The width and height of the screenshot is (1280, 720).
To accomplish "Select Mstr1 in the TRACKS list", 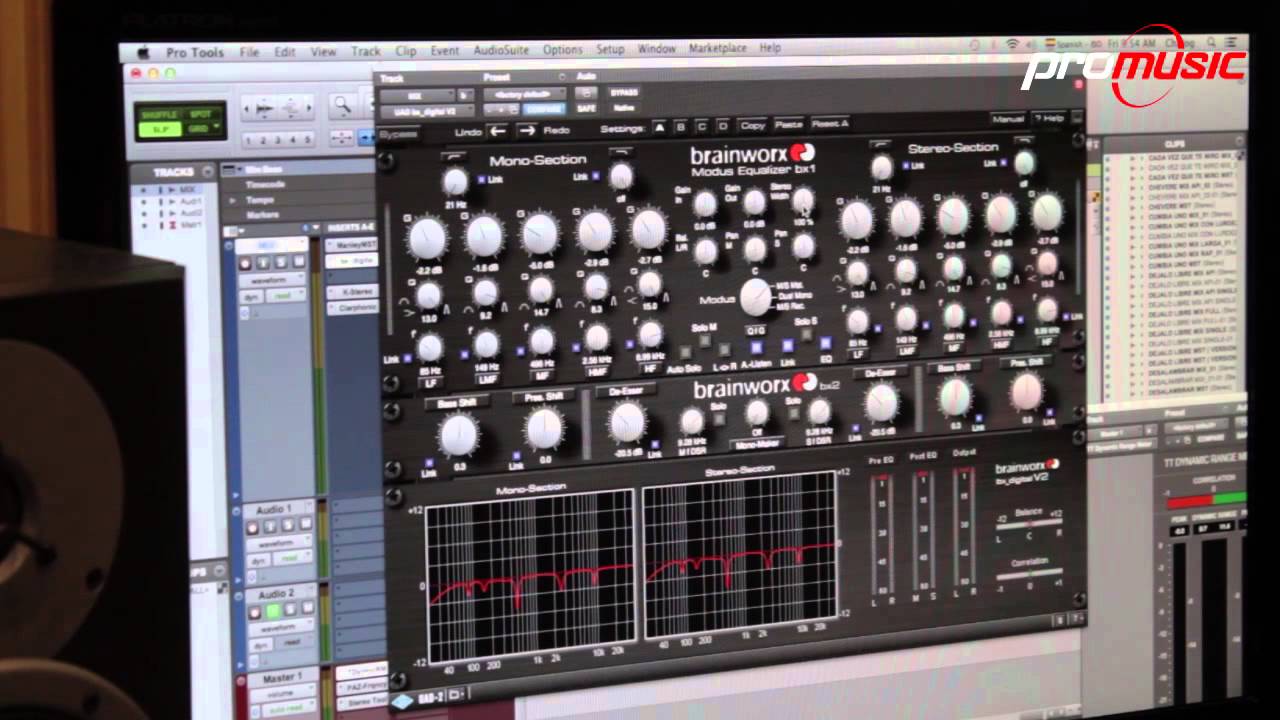I will [x=191, y=225].
